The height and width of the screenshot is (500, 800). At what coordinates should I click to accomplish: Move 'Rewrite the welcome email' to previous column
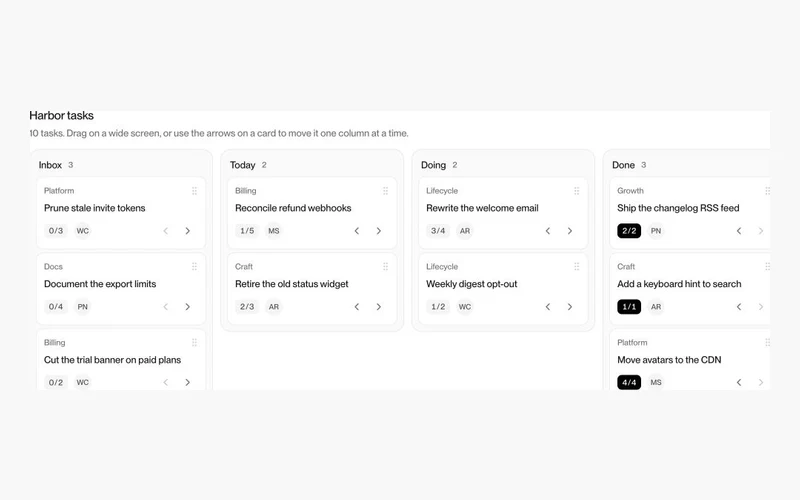(547, 231)
